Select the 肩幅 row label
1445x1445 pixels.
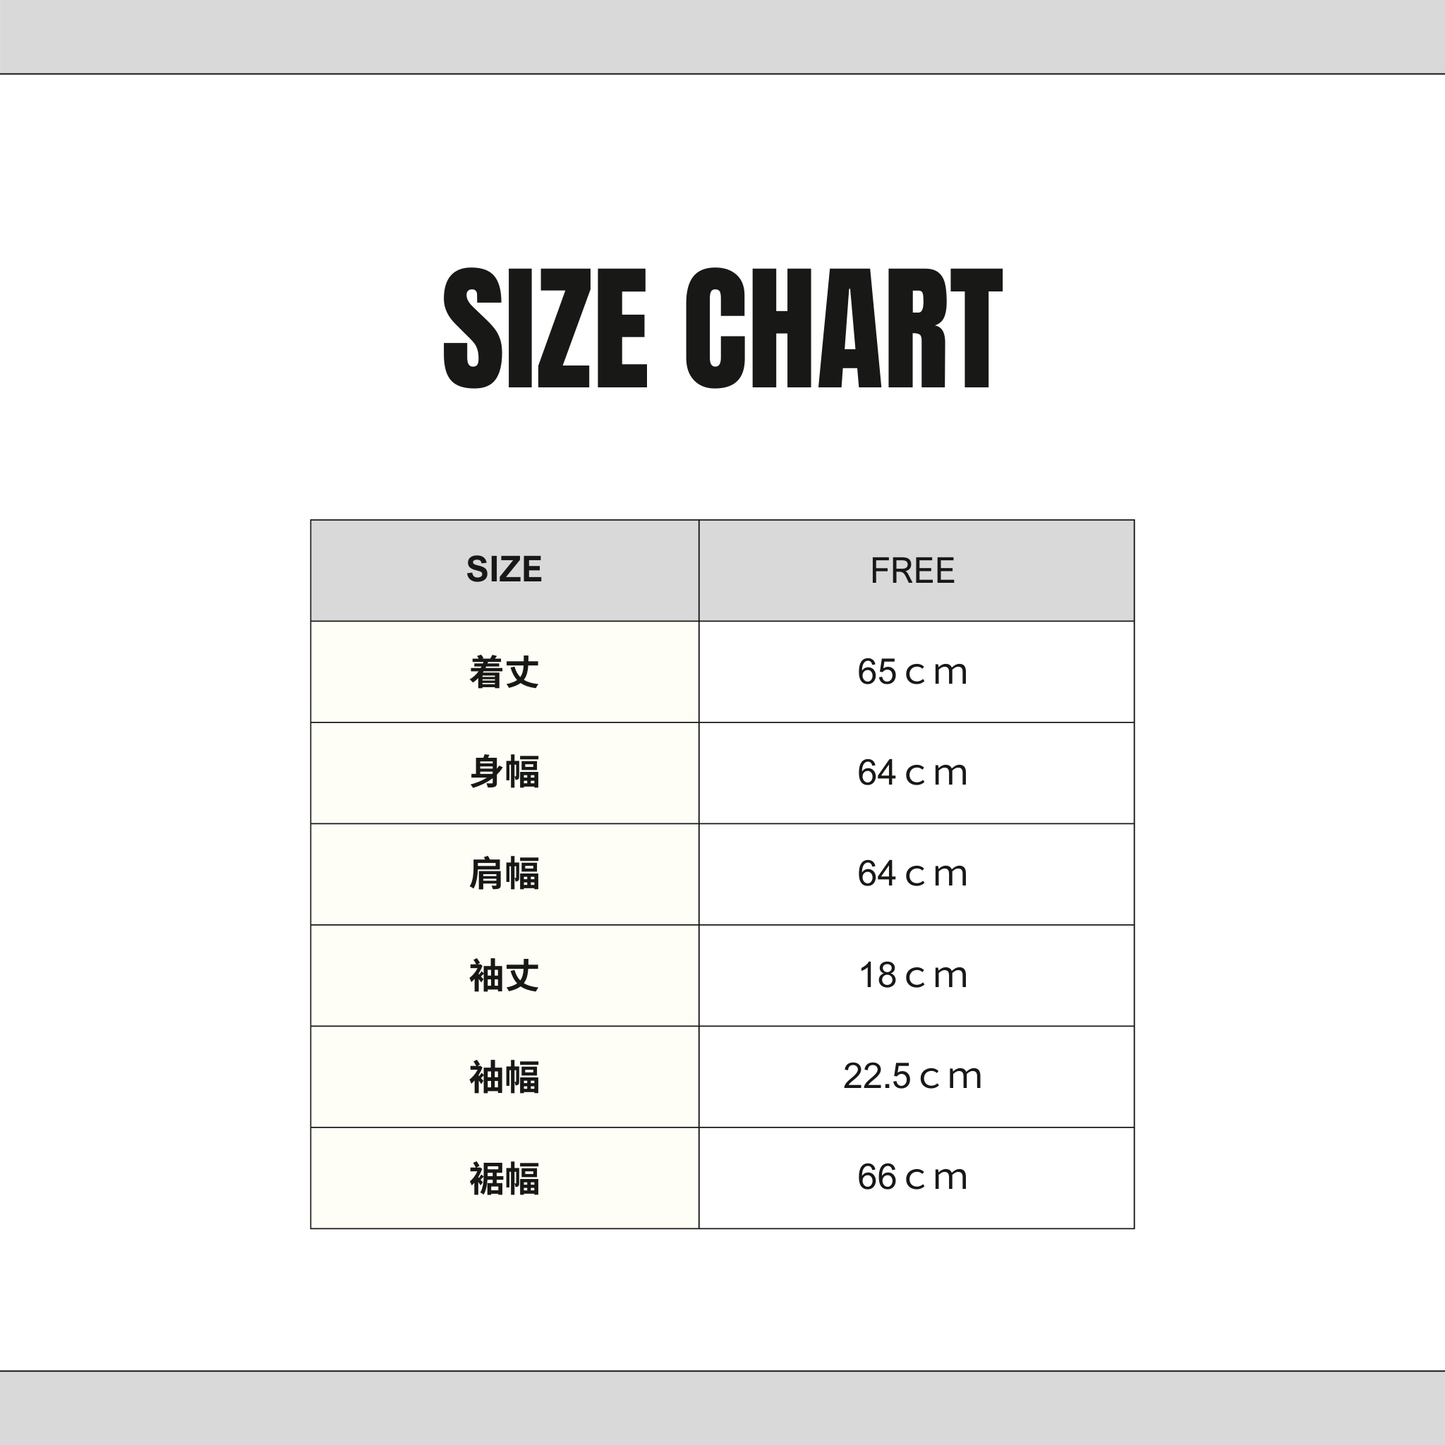tap(504, 874)
